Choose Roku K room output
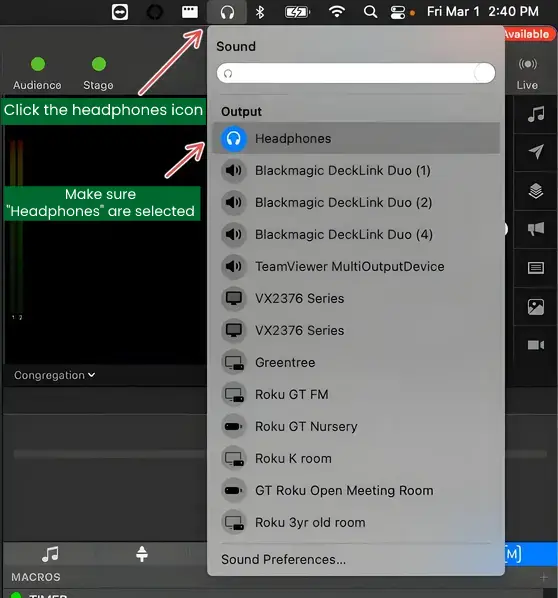The width and height of the screenshot is (558, 598). (x=356, y=458)
